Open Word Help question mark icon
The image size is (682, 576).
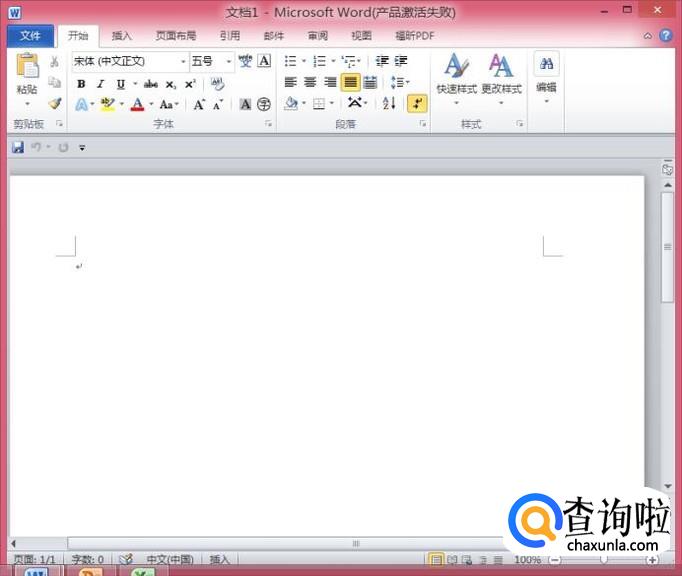[x=665, y=35]
